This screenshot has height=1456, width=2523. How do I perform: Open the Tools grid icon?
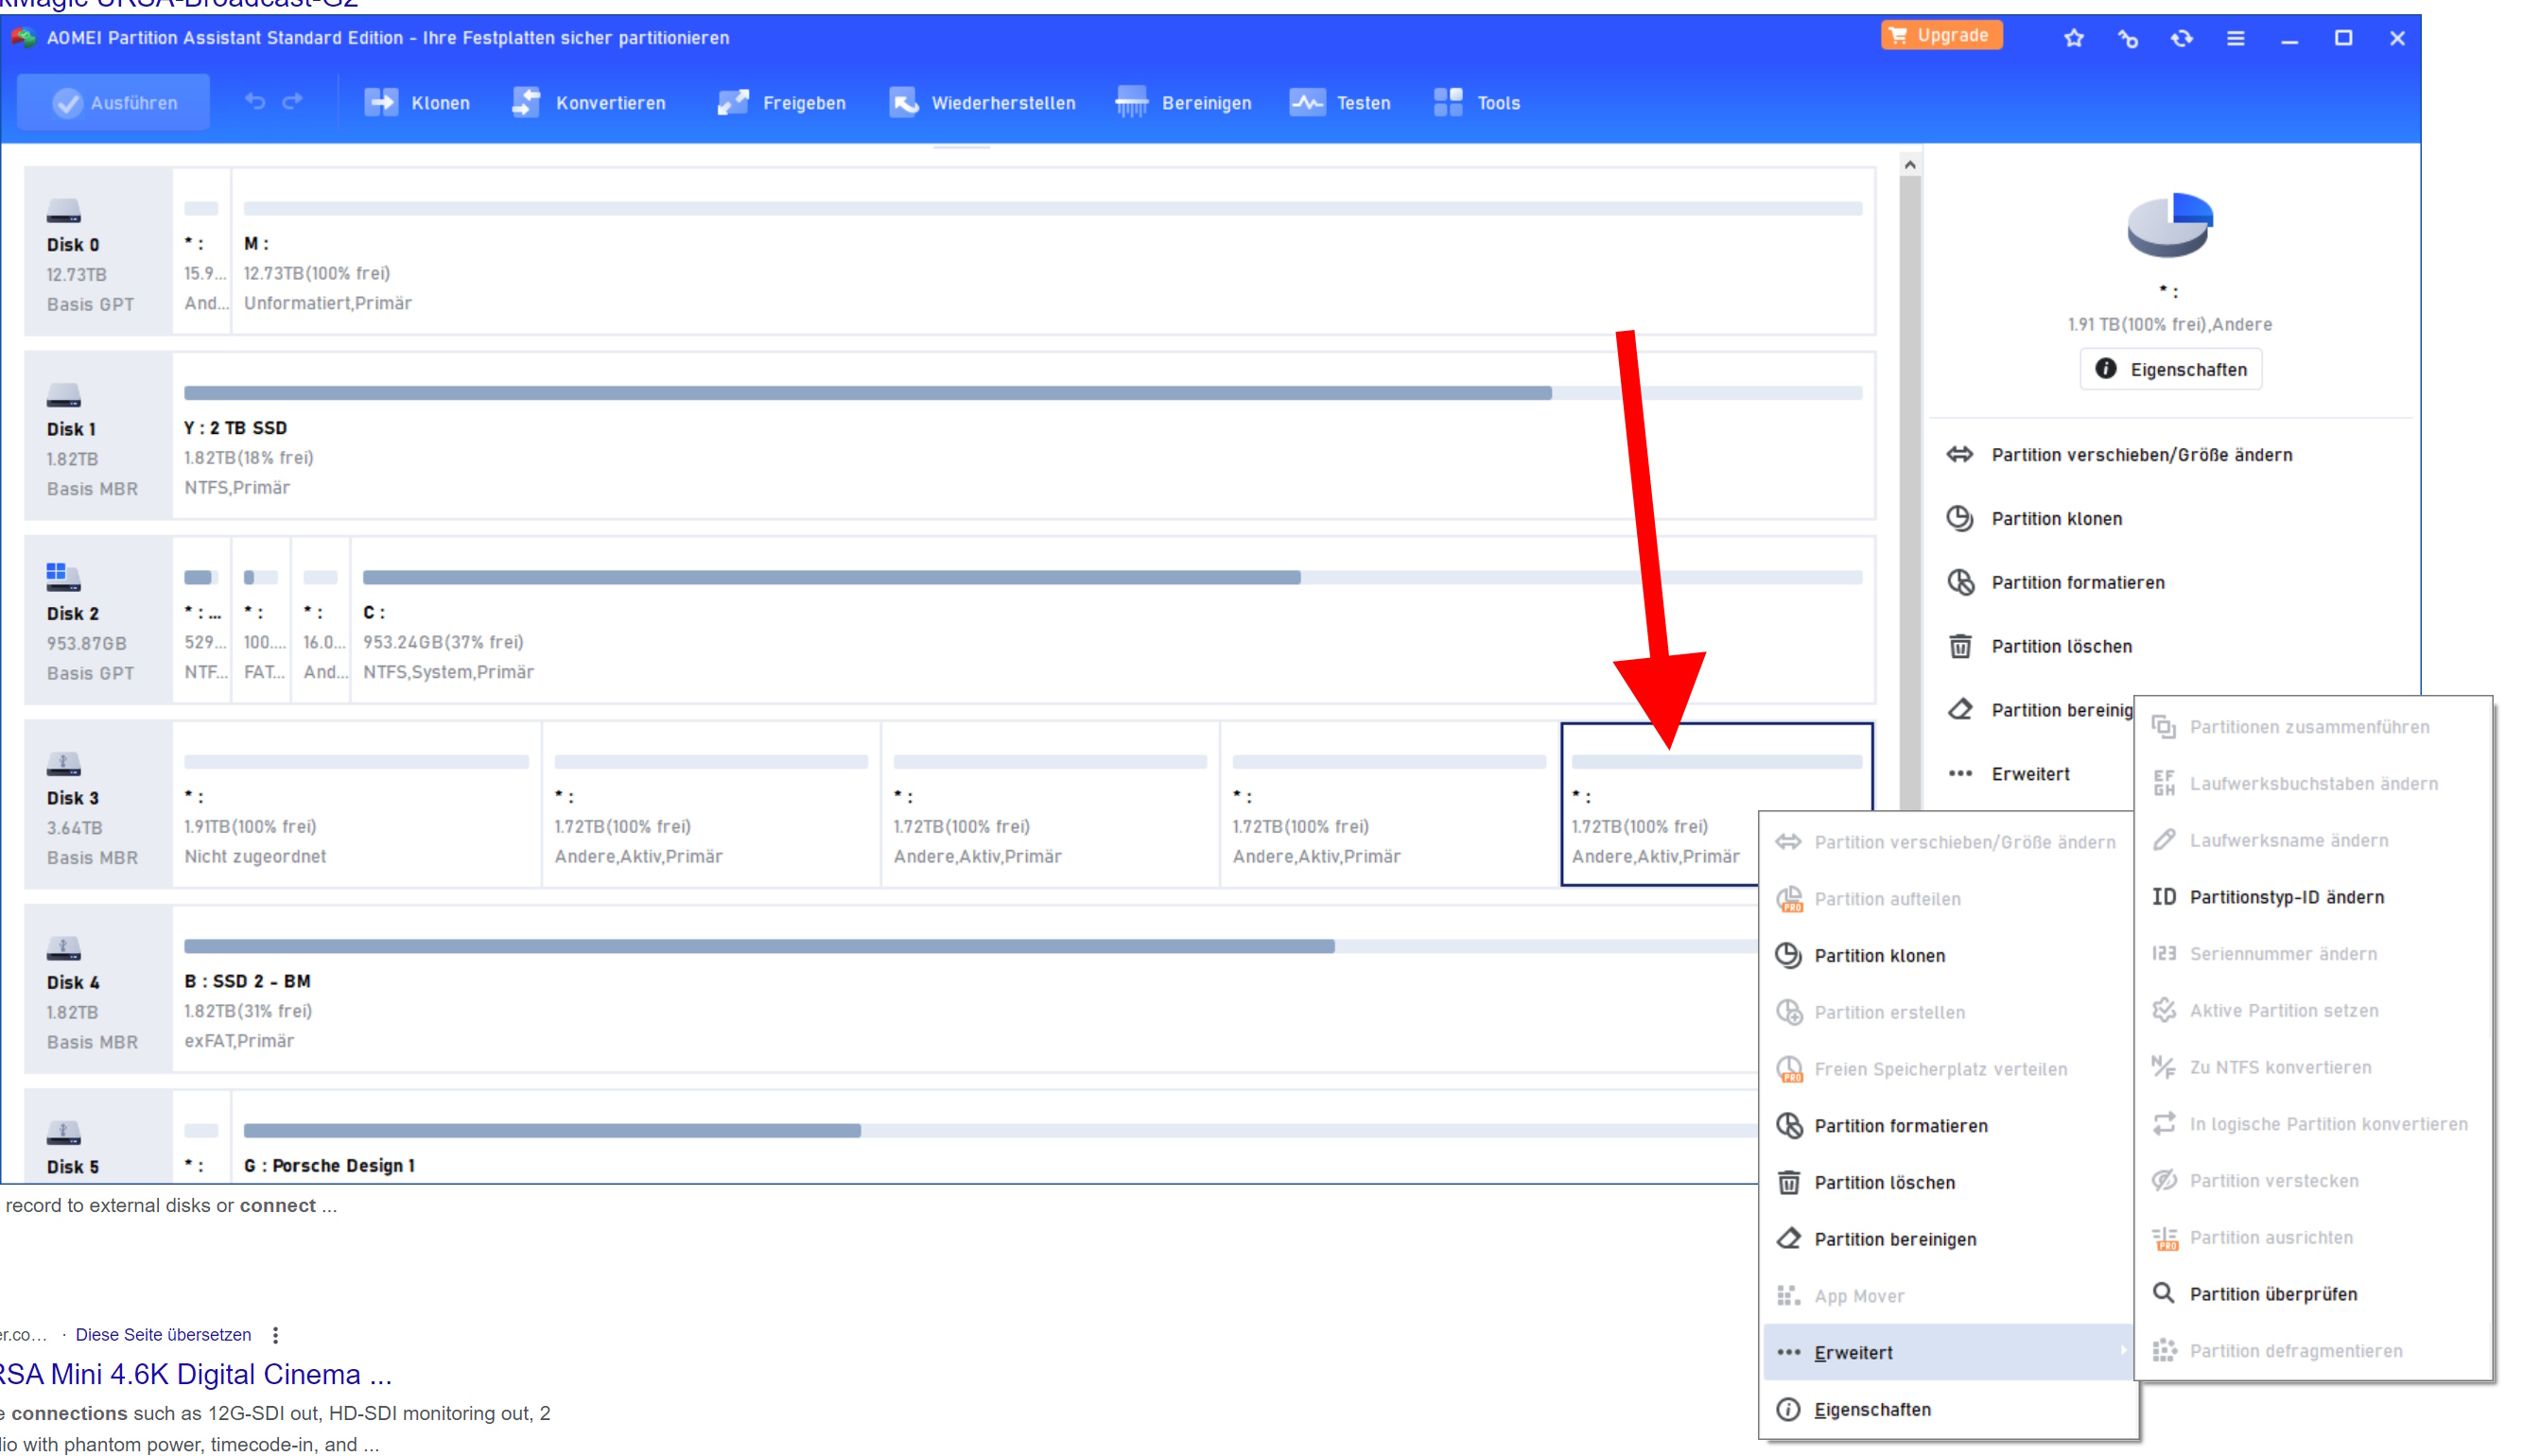tap(1448, 103)
